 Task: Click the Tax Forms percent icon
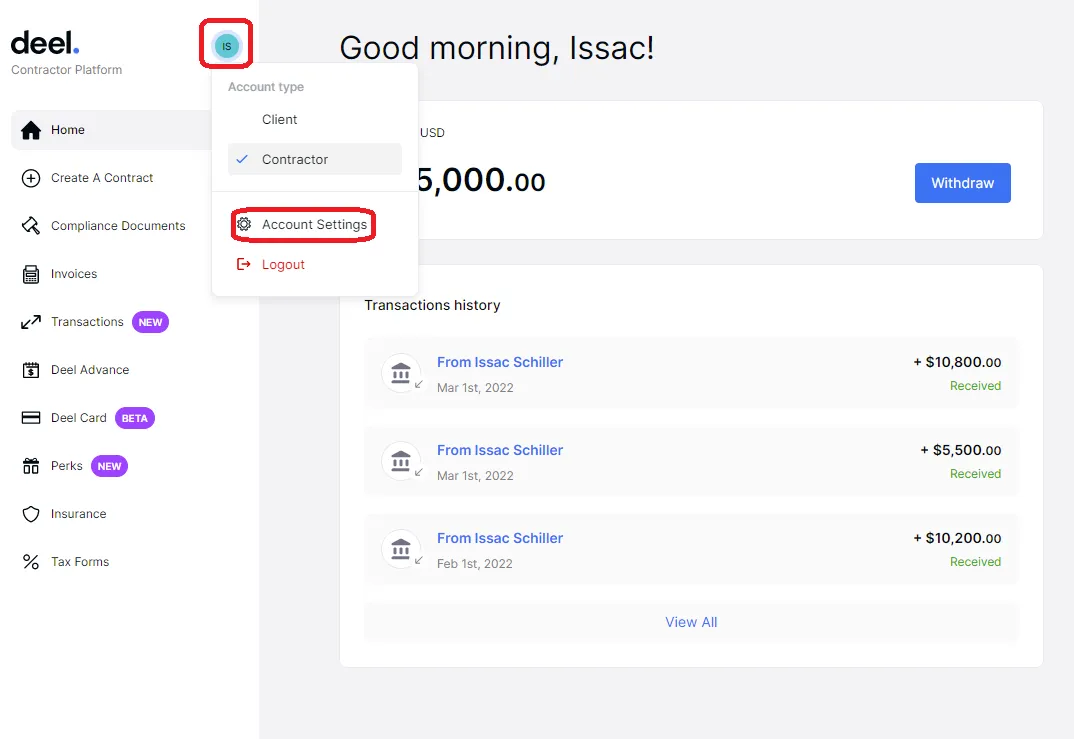pyautogui.click(x=31, y=562)
